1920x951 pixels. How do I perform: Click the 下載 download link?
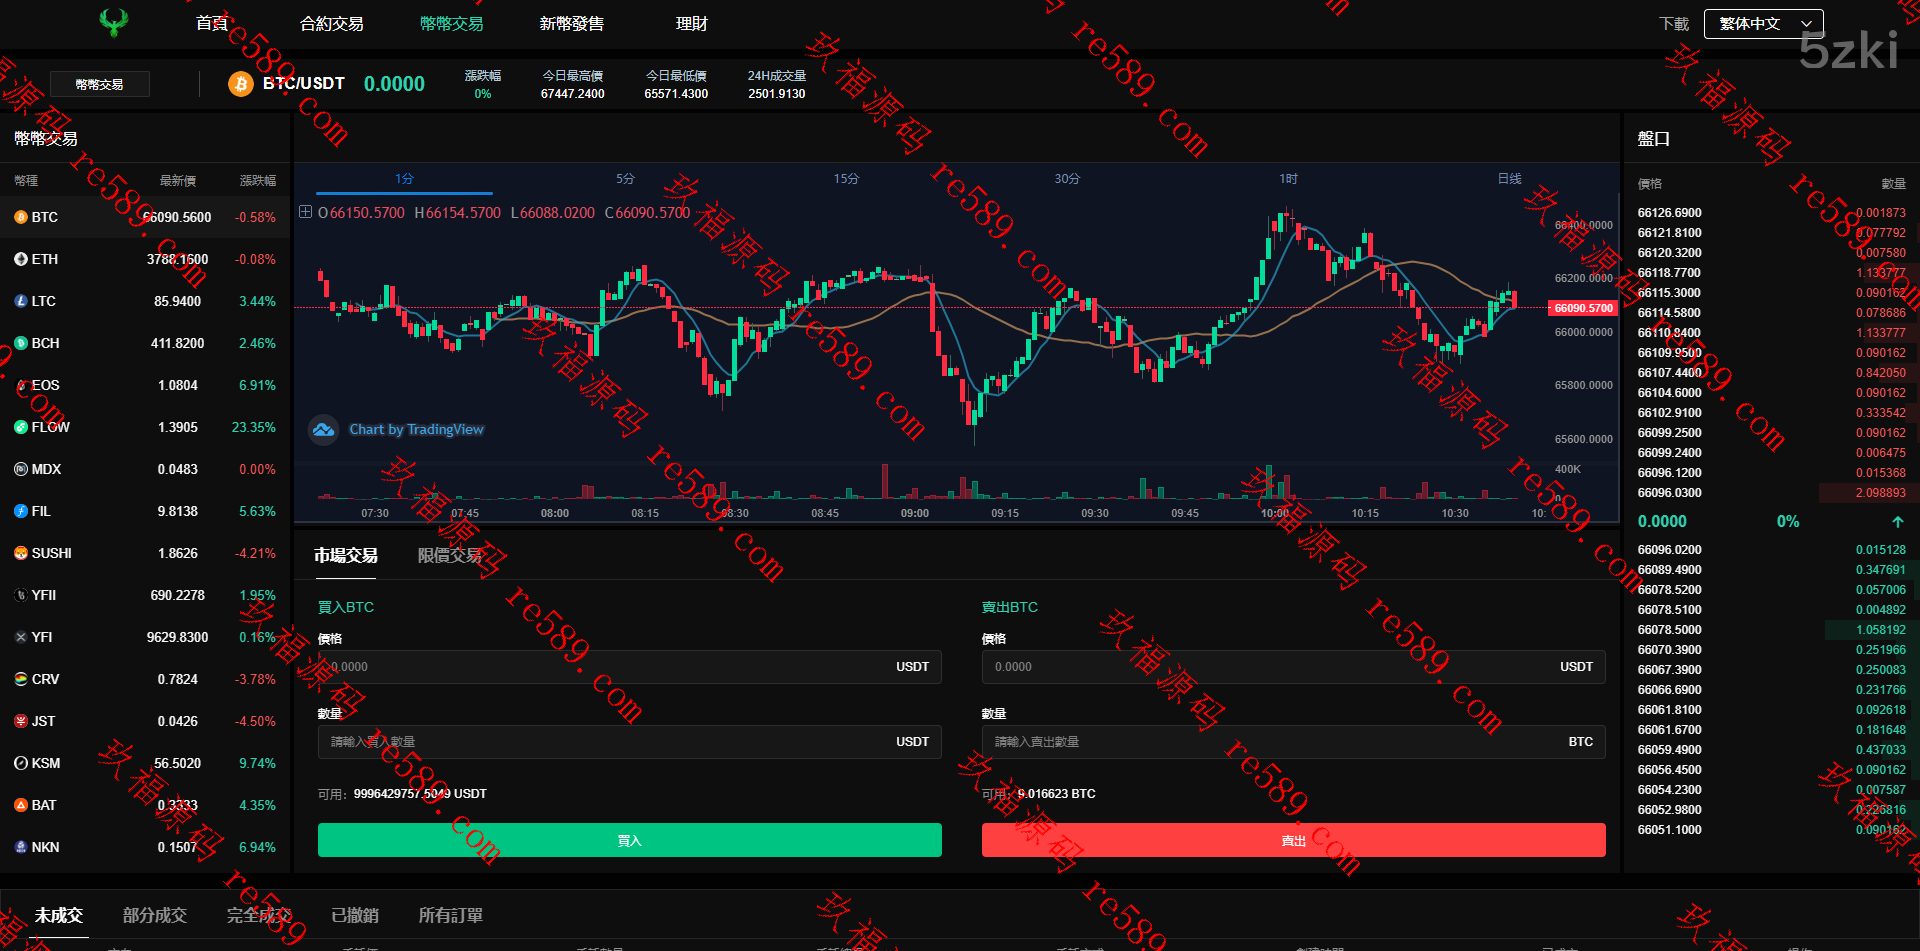click(1673, 24)
